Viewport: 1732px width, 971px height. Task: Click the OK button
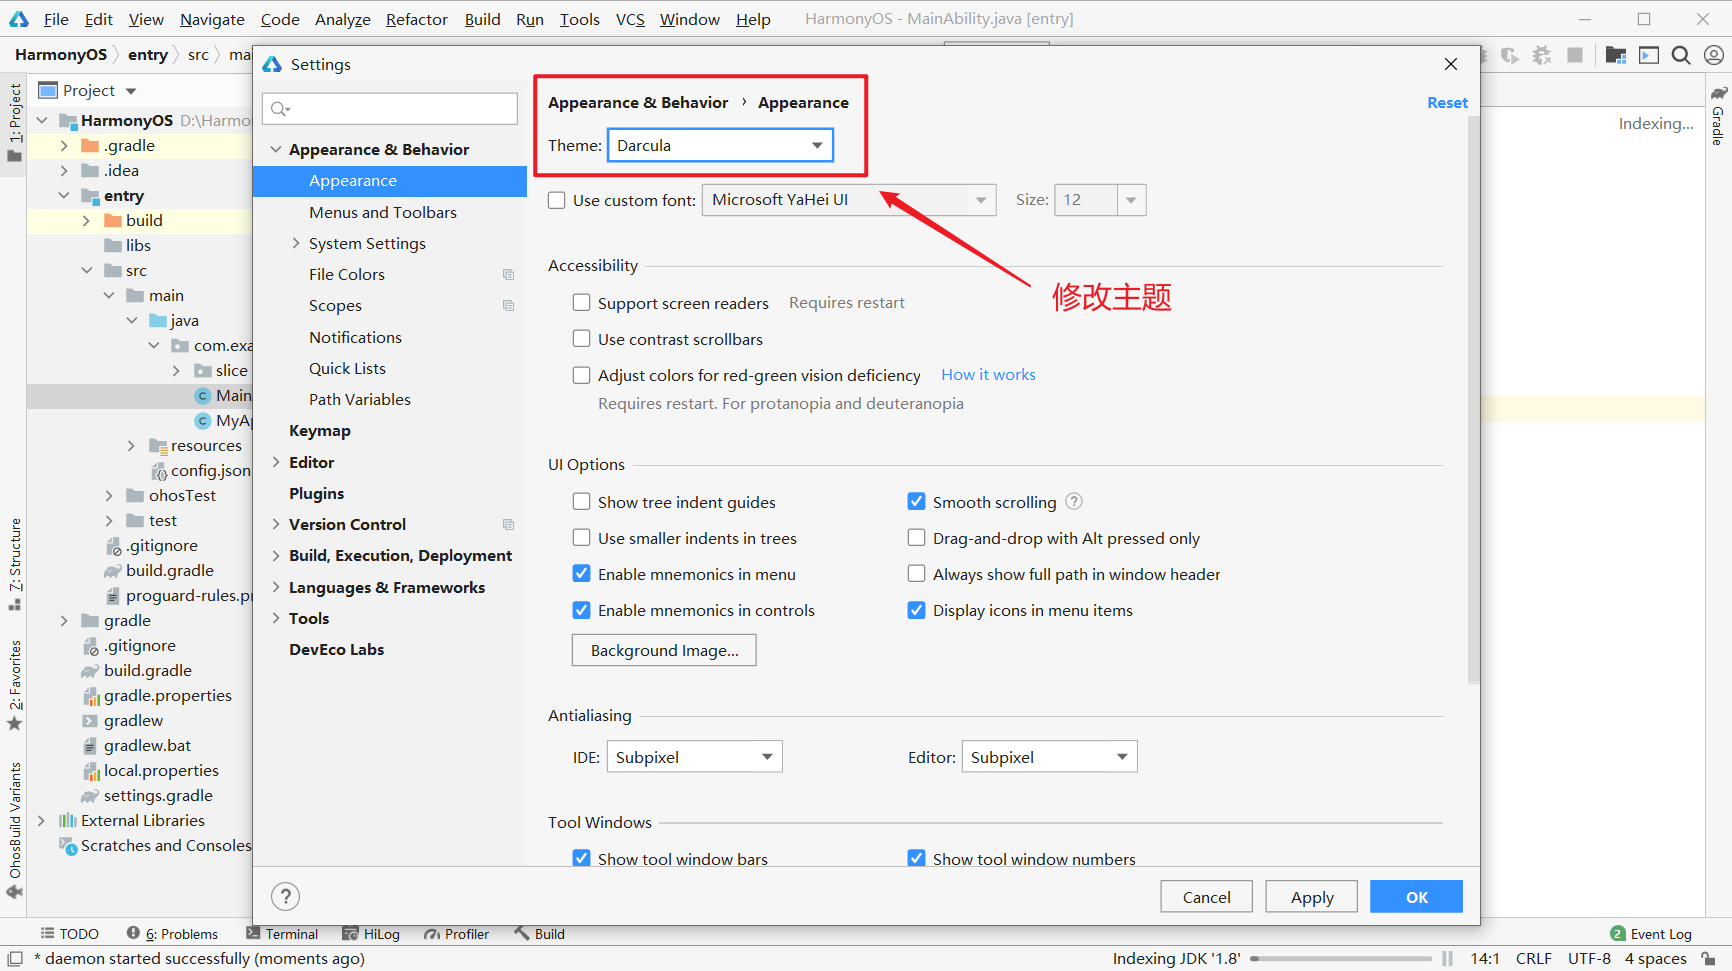click(1417, 897)
